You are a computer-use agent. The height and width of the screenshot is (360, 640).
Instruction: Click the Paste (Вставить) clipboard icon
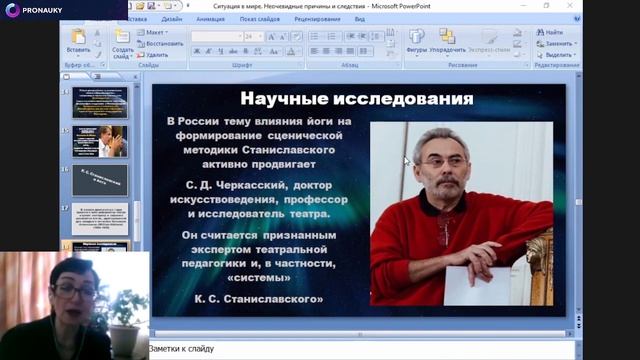(78, 37)
